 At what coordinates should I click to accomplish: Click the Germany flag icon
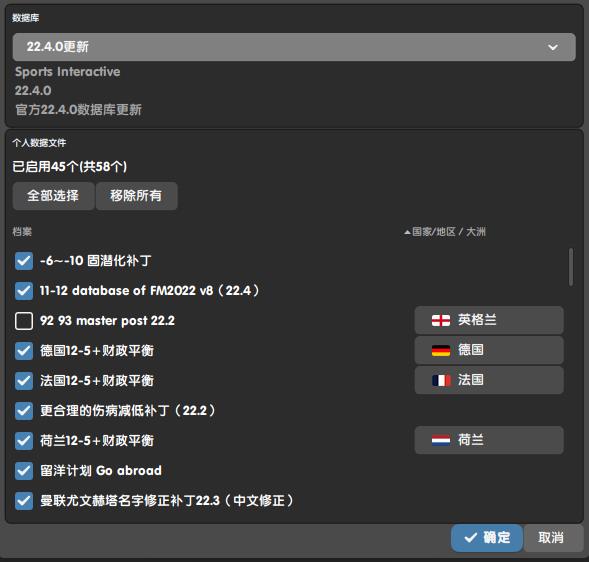click(441, 350)
